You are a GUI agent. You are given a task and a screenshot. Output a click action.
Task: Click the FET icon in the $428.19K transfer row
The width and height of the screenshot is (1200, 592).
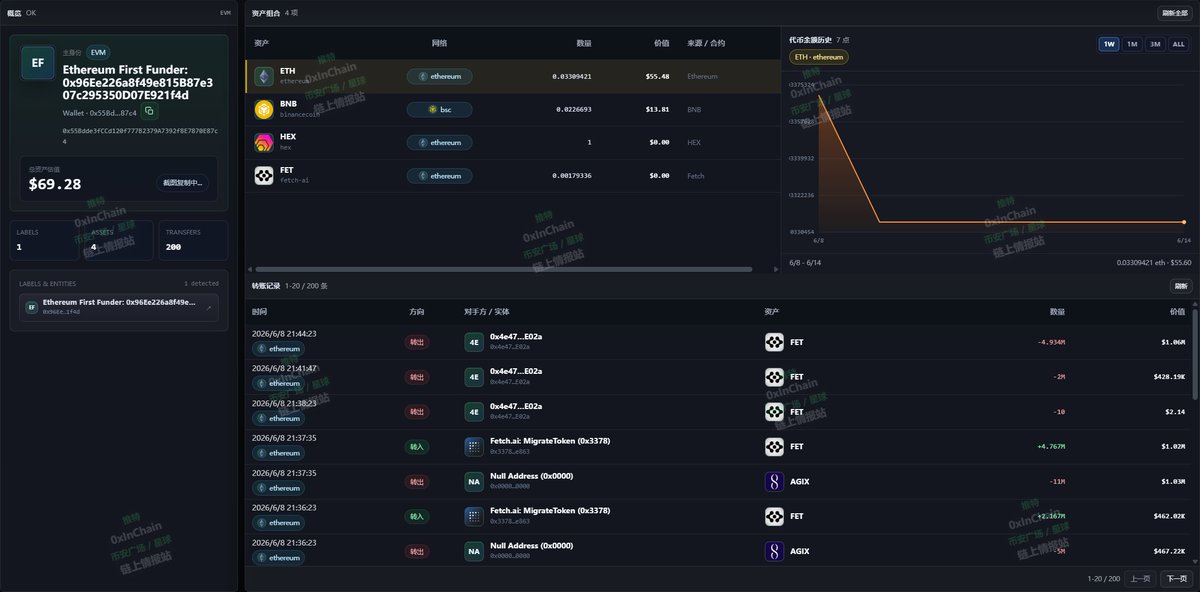tap(774, 376)
